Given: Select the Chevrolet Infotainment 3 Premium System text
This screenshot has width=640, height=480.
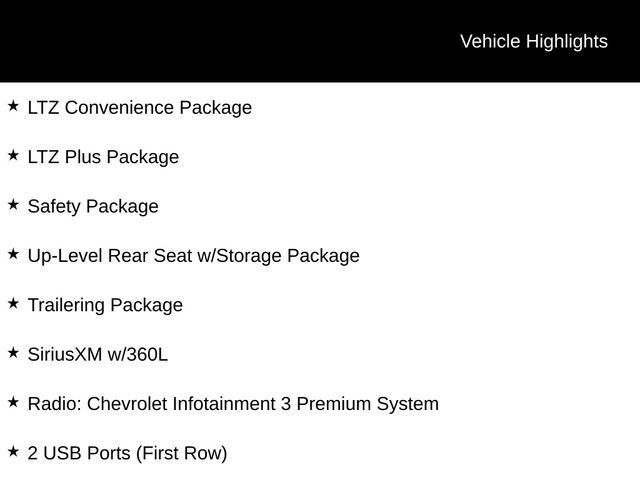Looking at the screenshot, I should click(x=263, y=404).
